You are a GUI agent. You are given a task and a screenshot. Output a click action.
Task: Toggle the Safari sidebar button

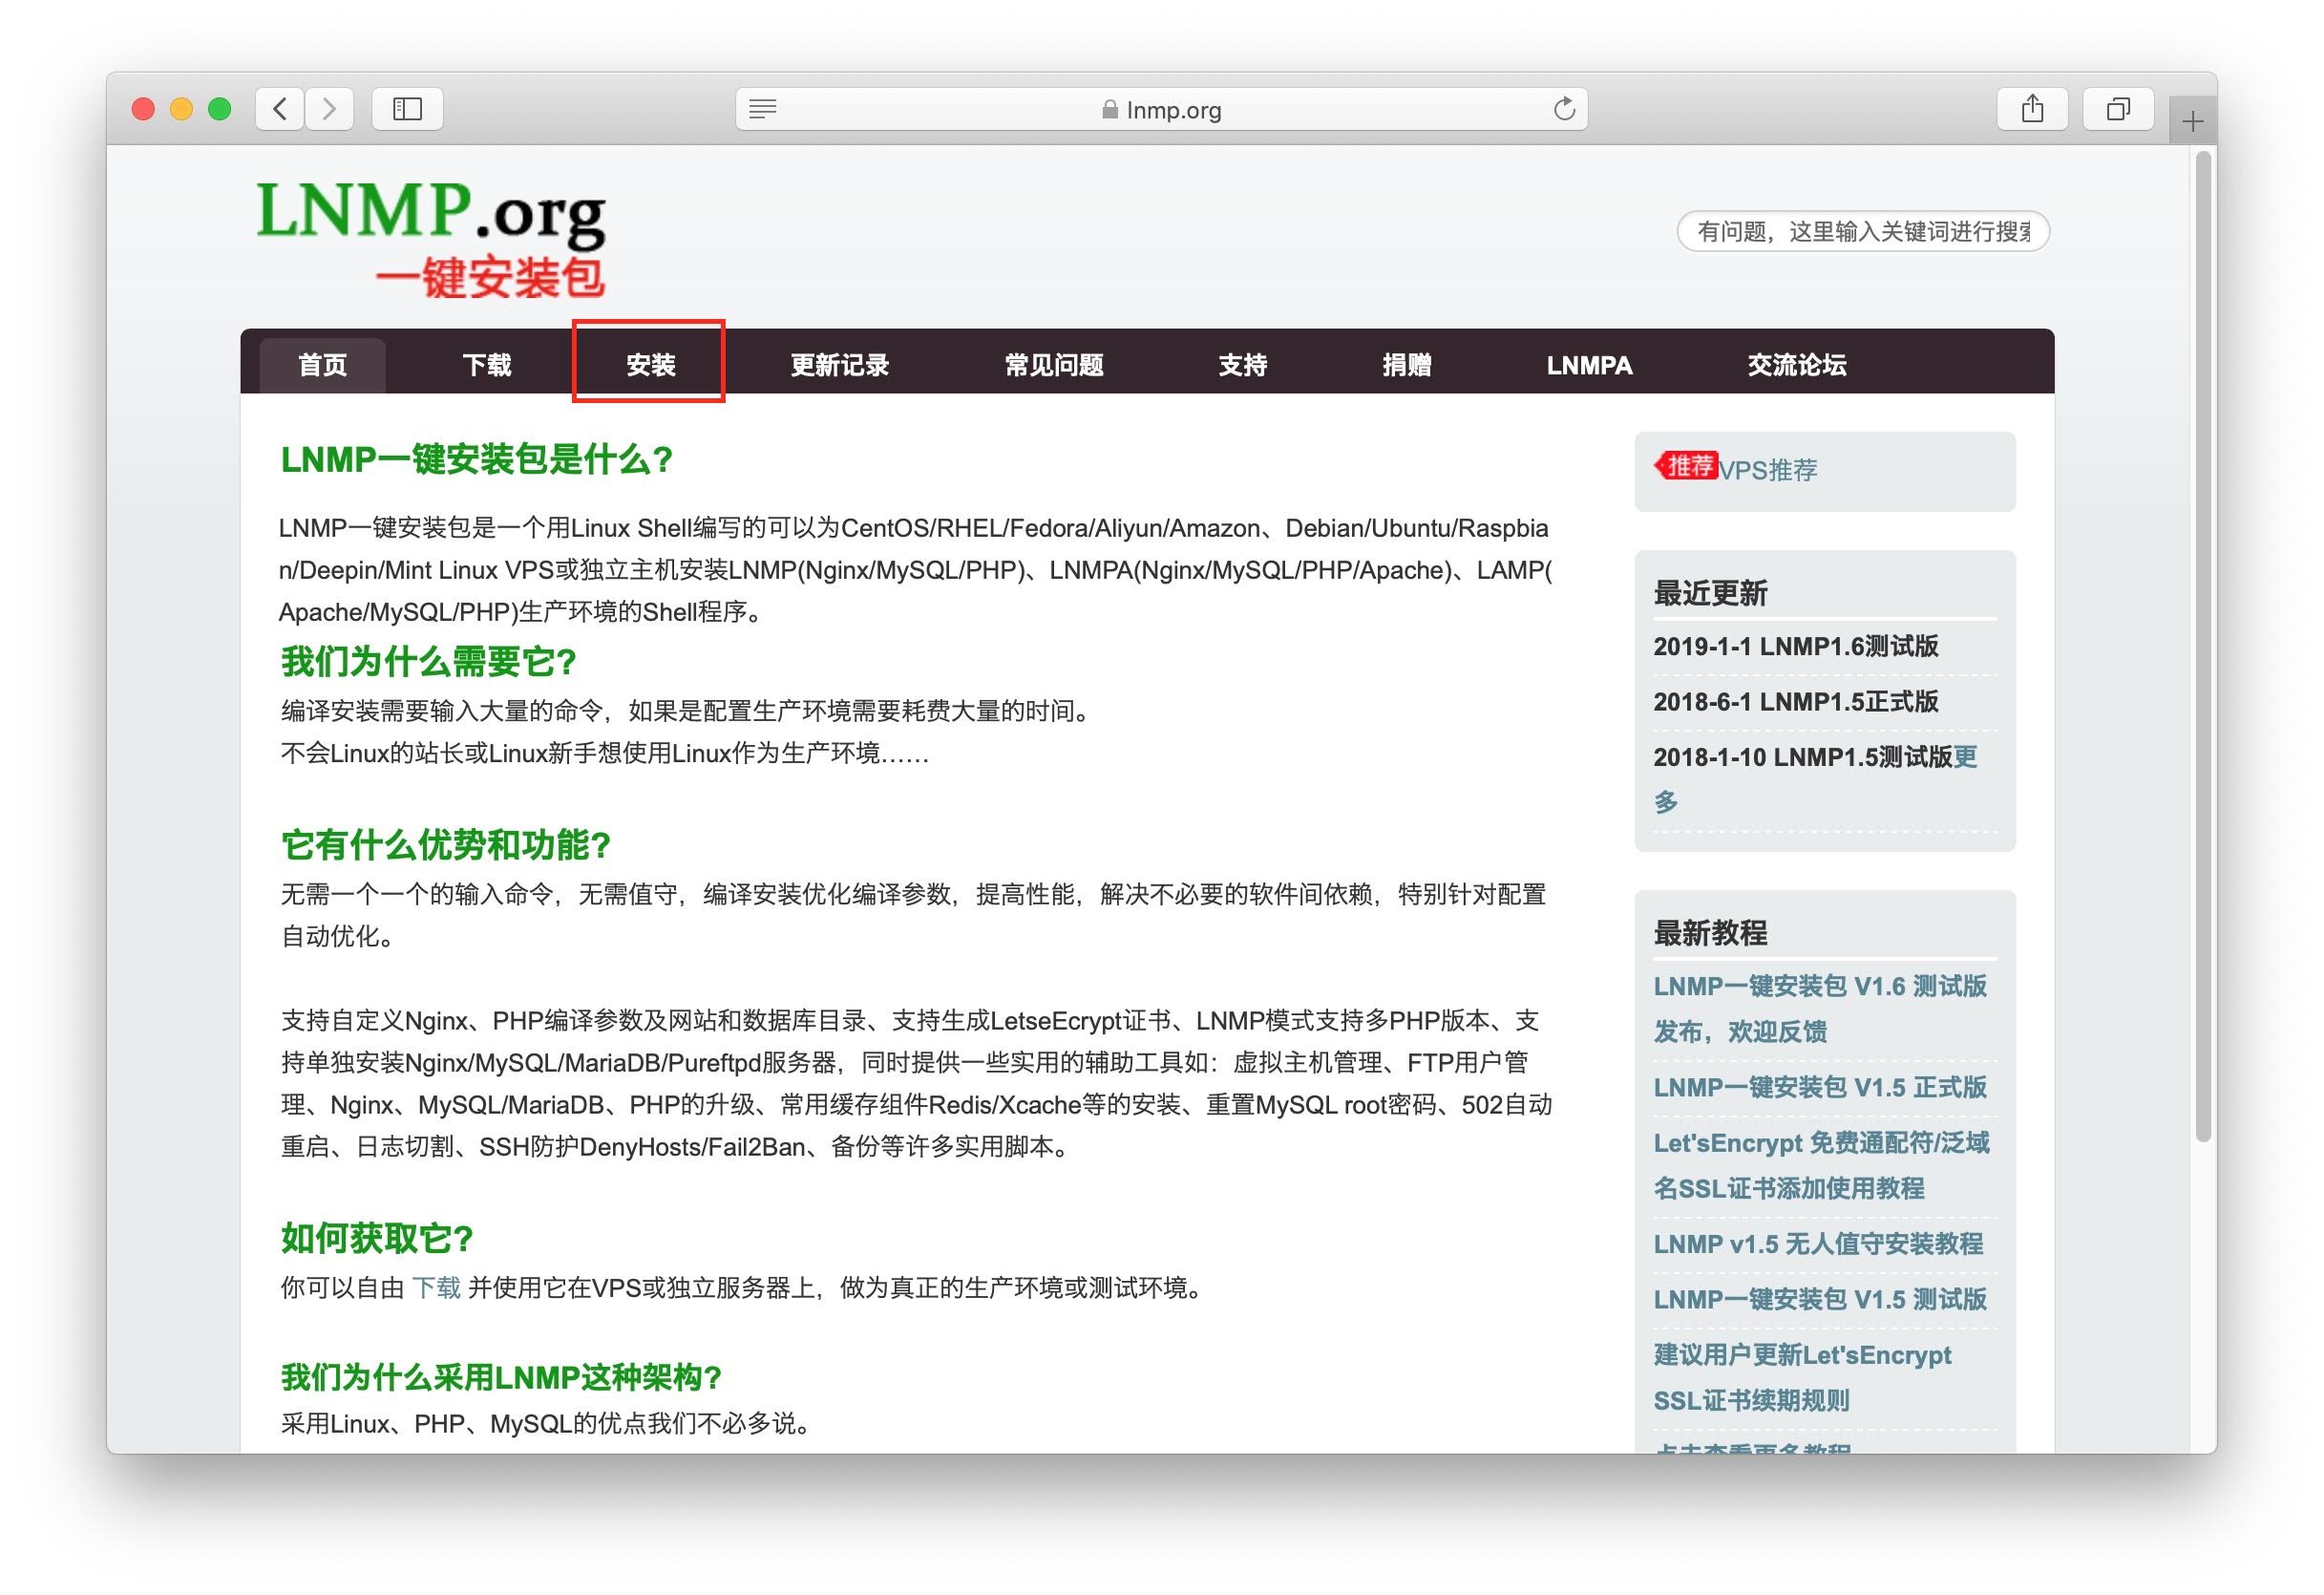407,108
